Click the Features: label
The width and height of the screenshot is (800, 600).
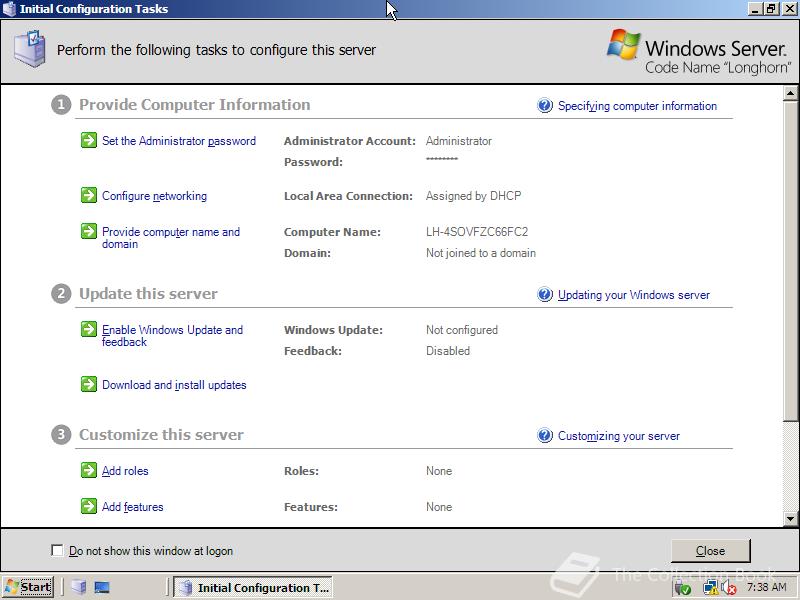[x=311, y=507]
